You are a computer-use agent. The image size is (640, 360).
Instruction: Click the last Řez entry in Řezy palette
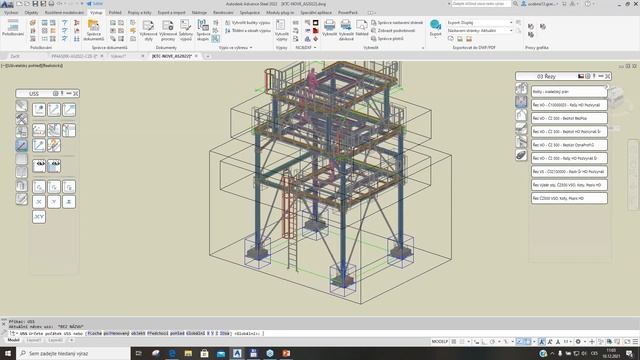pyautogui.click(x=569, y=198)
